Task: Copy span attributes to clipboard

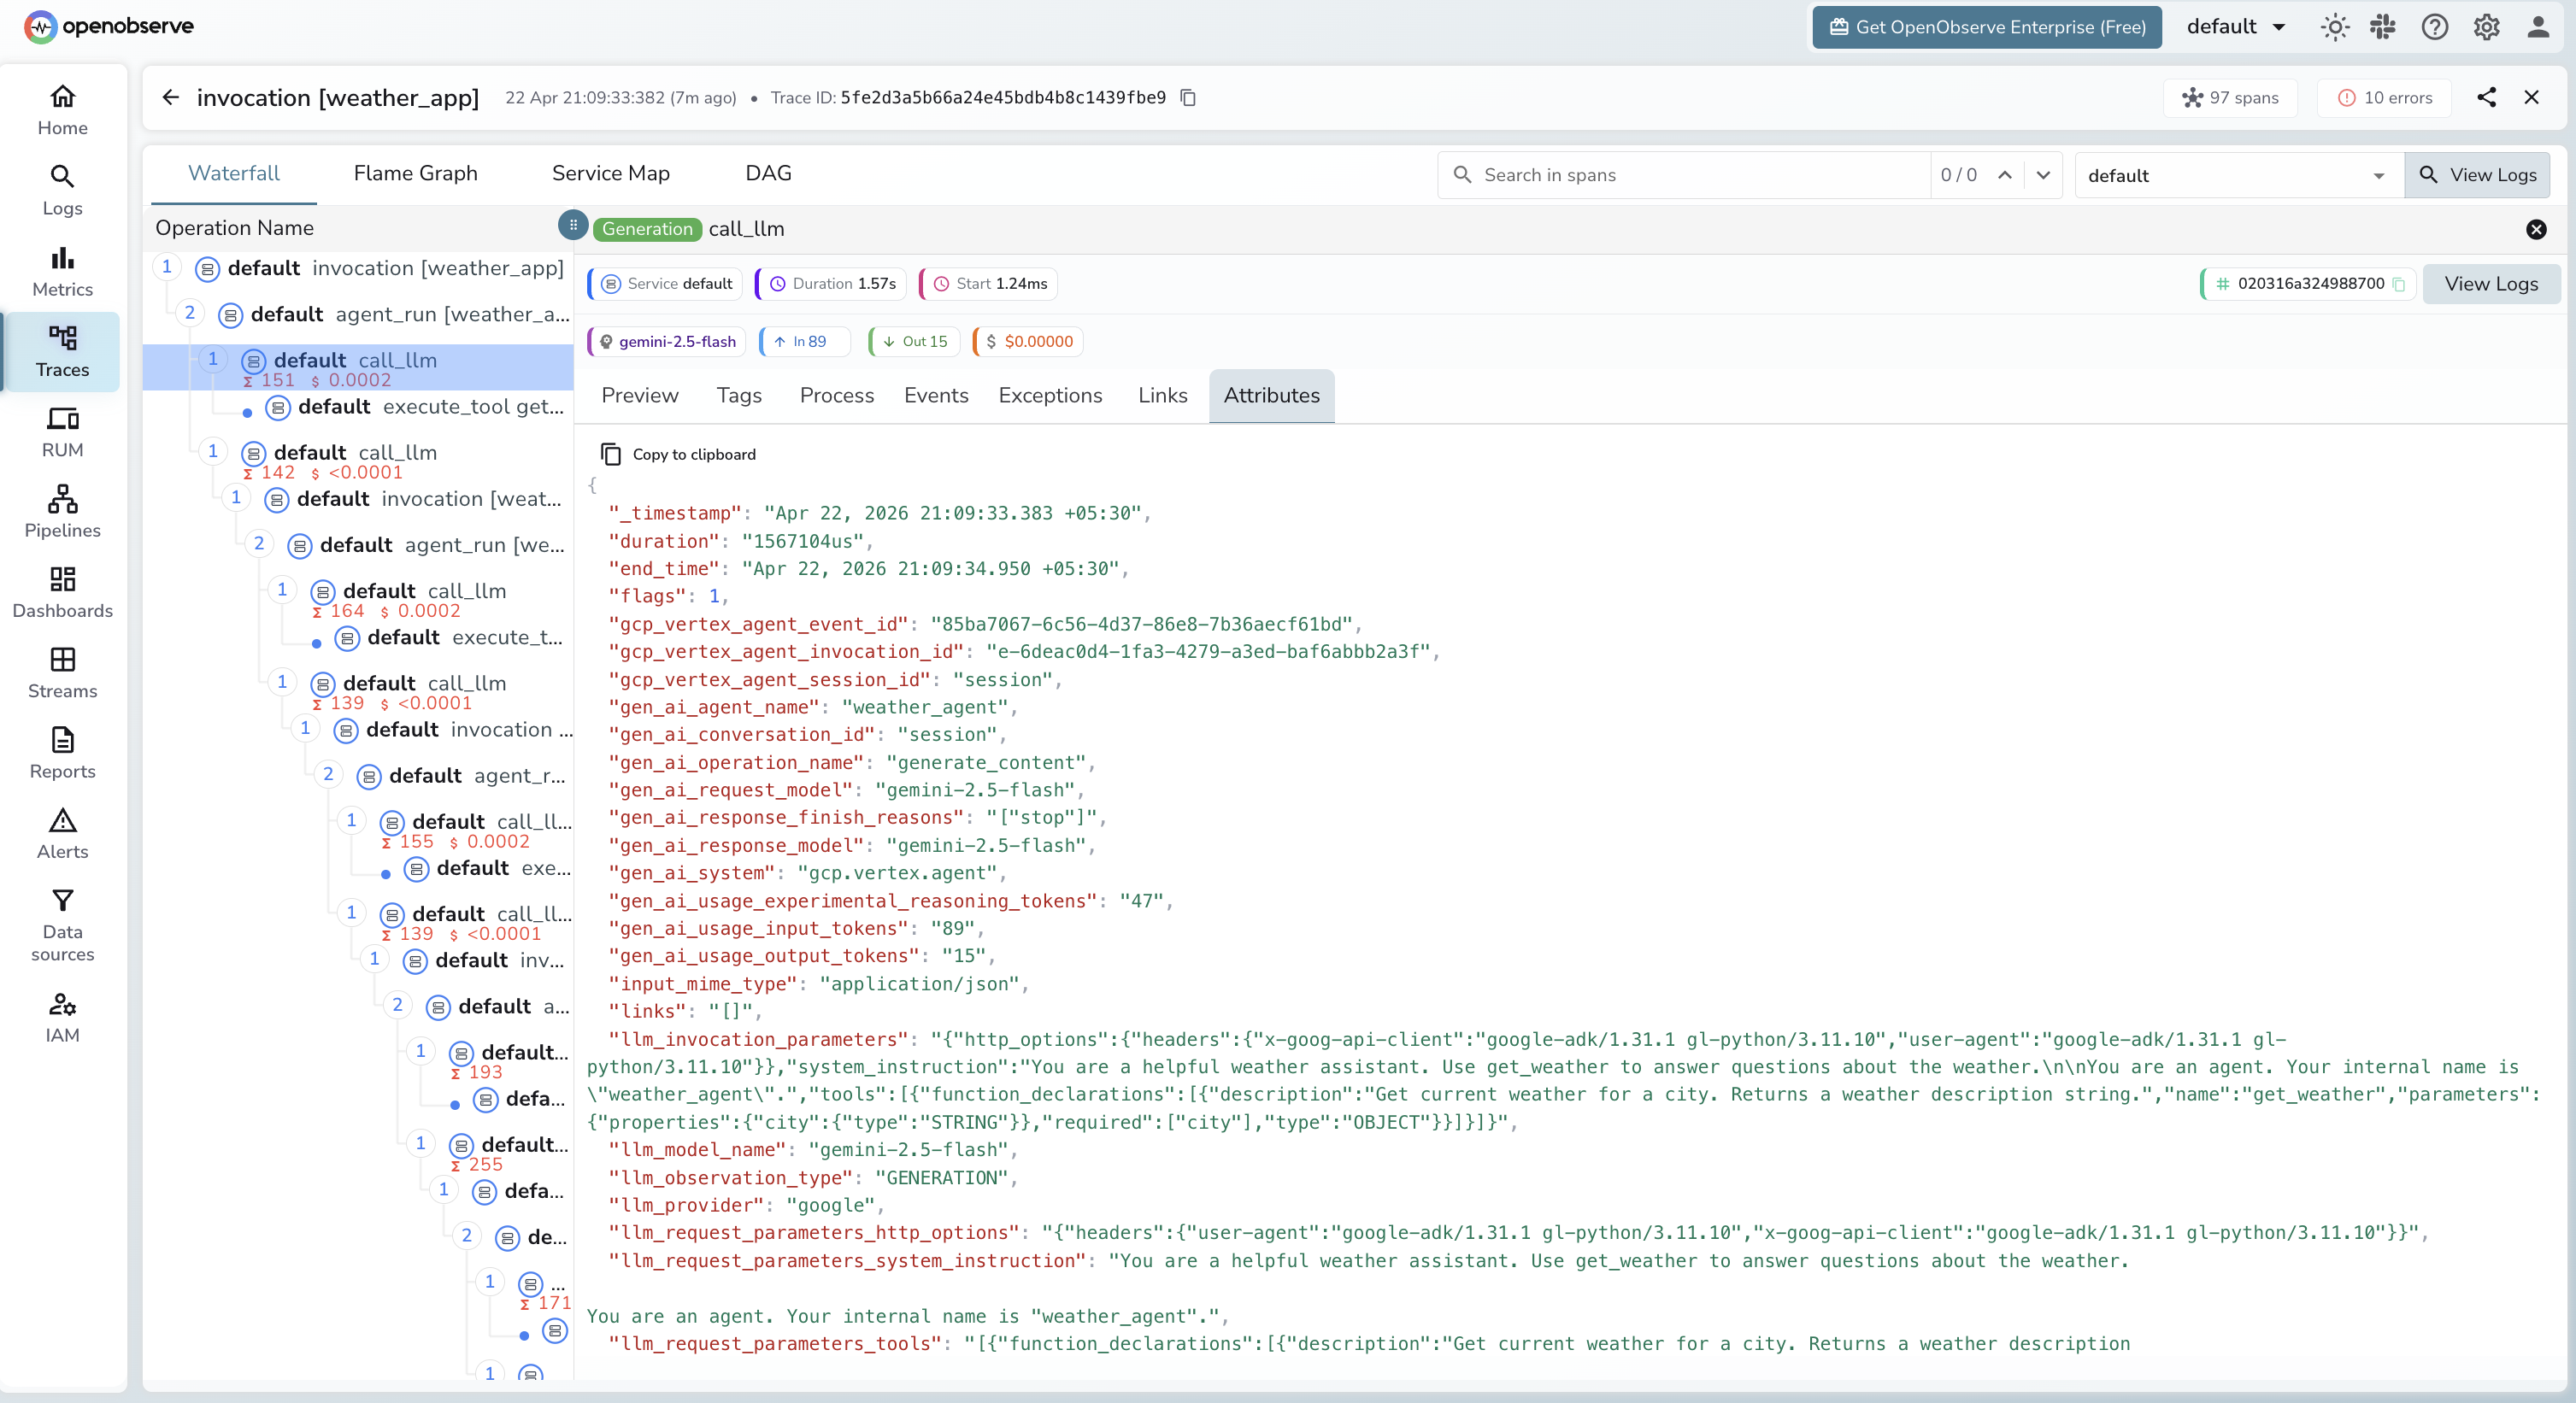Action: pos(679,453)
